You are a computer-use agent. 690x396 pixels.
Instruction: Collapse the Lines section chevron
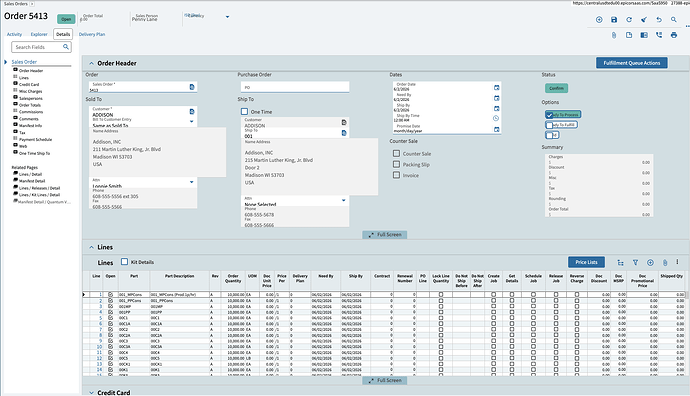point(92,247)
